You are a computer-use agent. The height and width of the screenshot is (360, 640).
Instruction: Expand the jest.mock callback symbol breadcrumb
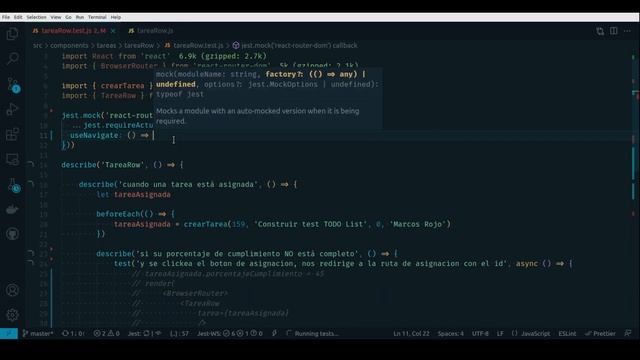pyautogui.click(x=295, y=45)
